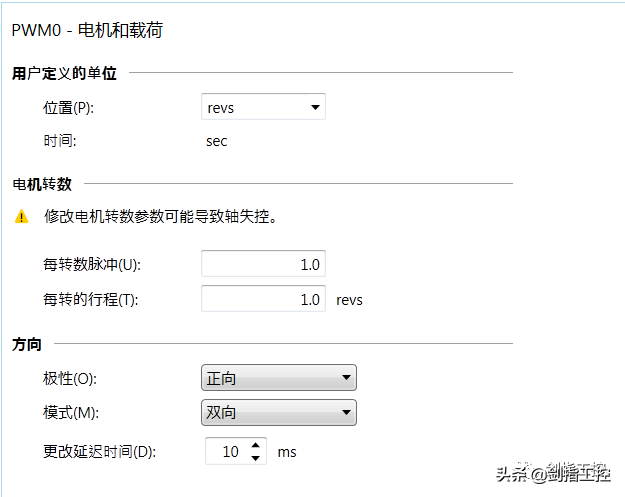Click the 每转数脉冲(U) label
The height and width of the screenshot is (497, 625).
coord(89,265)
